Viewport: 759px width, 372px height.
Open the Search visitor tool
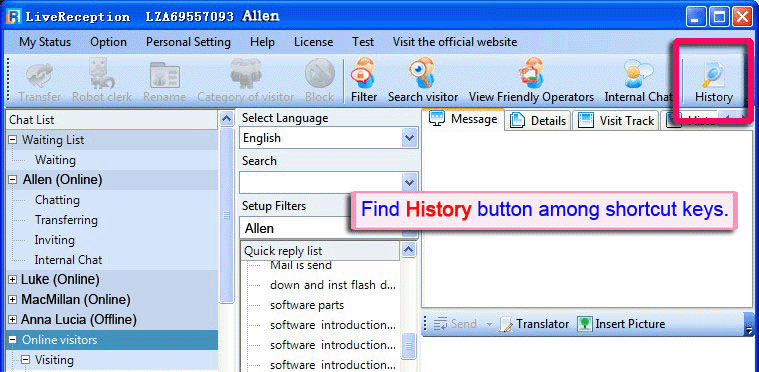coord(423,81)
